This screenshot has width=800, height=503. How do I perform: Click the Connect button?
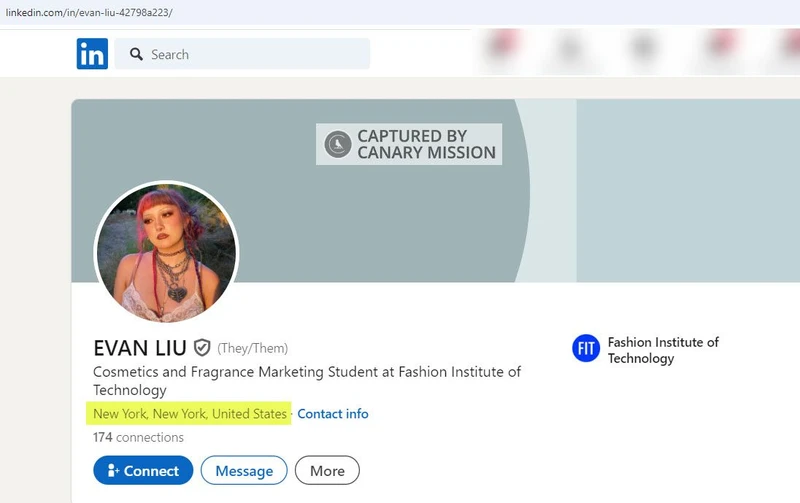(143, 470)
